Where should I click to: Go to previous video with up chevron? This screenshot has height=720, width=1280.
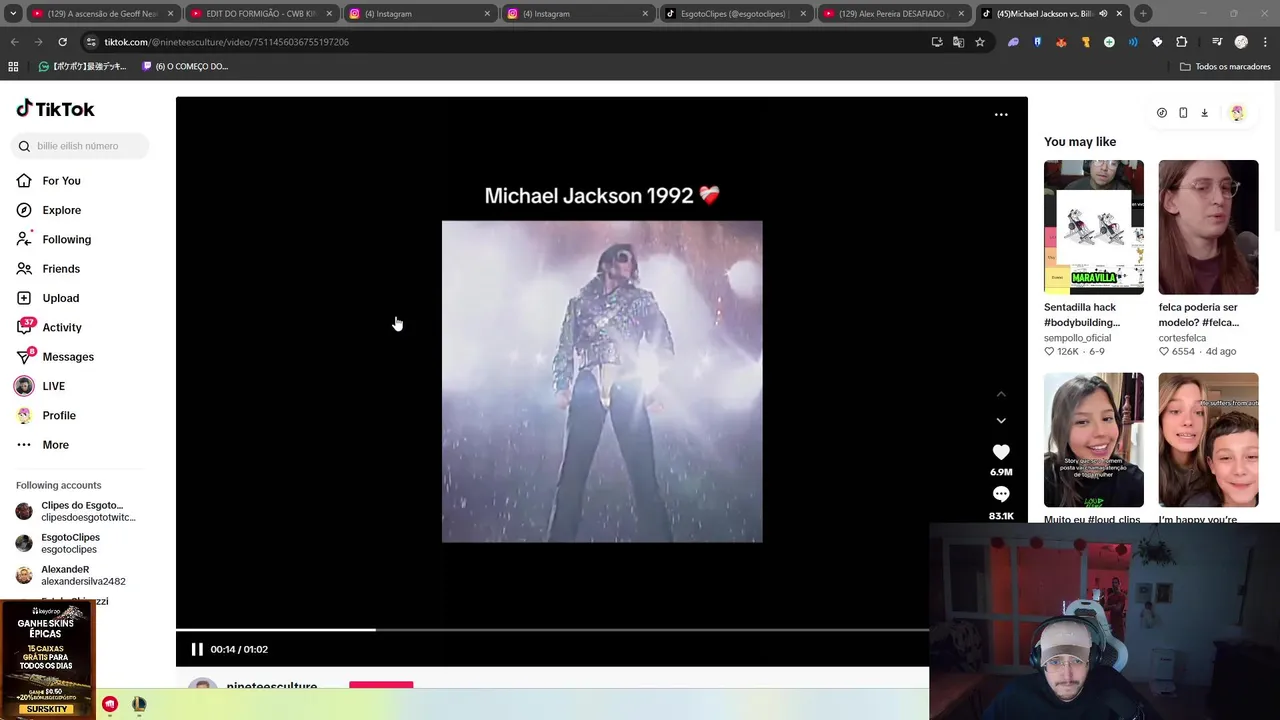point(1001,394)
